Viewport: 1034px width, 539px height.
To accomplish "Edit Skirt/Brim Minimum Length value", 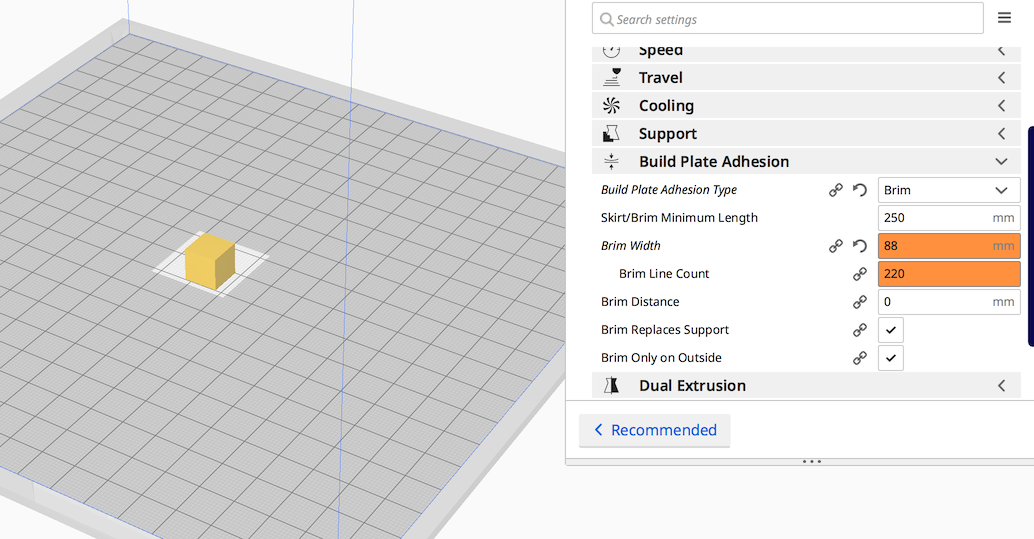I will pos(949,218).
